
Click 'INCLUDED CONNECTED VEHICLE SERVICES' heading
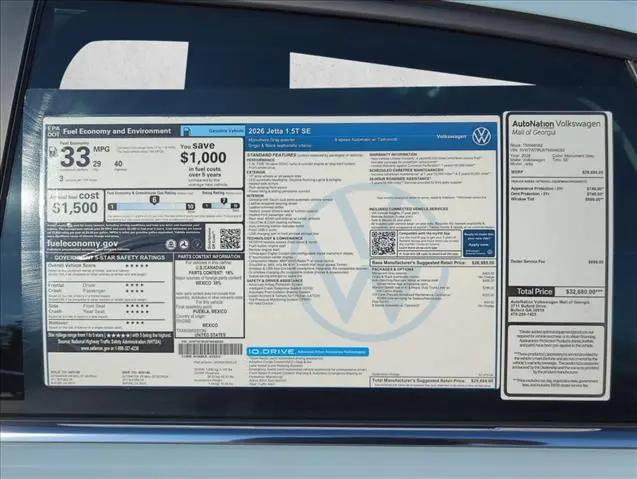(409, 209)
